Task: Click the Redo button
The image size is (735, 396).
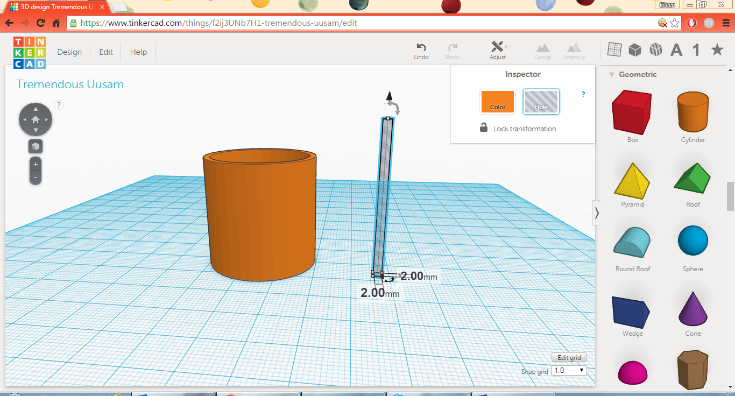Action: tap(452, 51)
